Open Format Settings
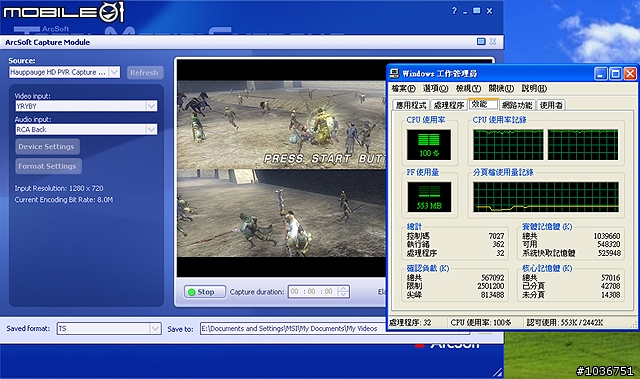Image resolution: width=640 pixels, height=379 pixels. (x=48, y=166)
